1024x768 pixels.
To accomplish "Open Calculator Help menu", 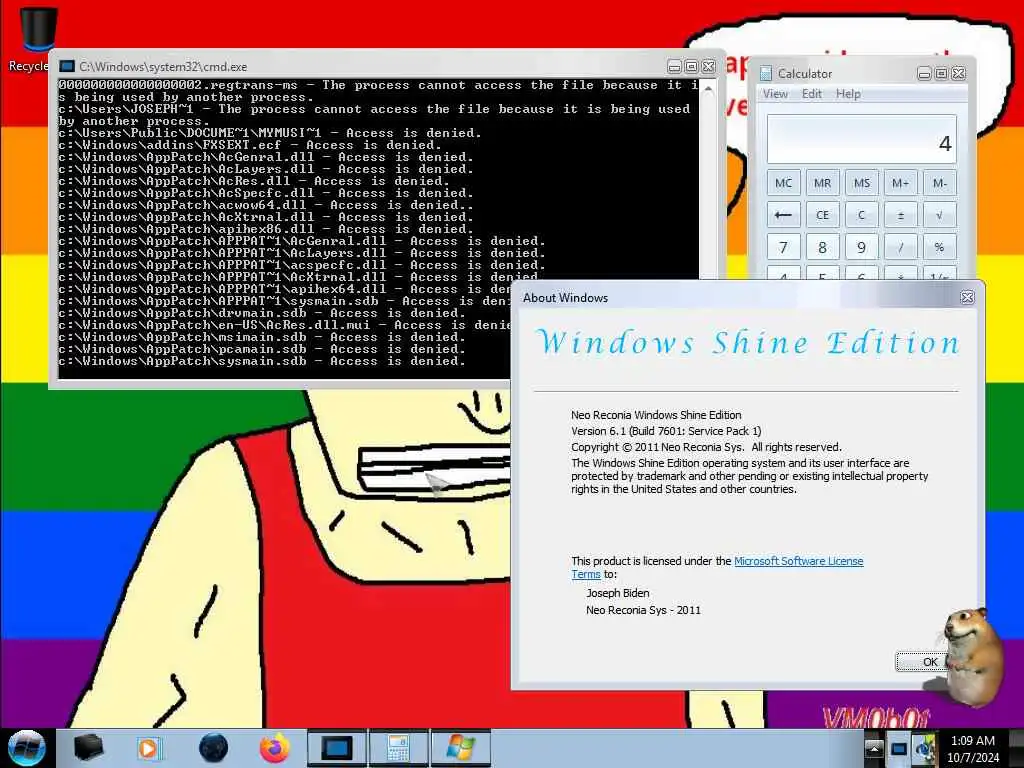I will [848, 94].
